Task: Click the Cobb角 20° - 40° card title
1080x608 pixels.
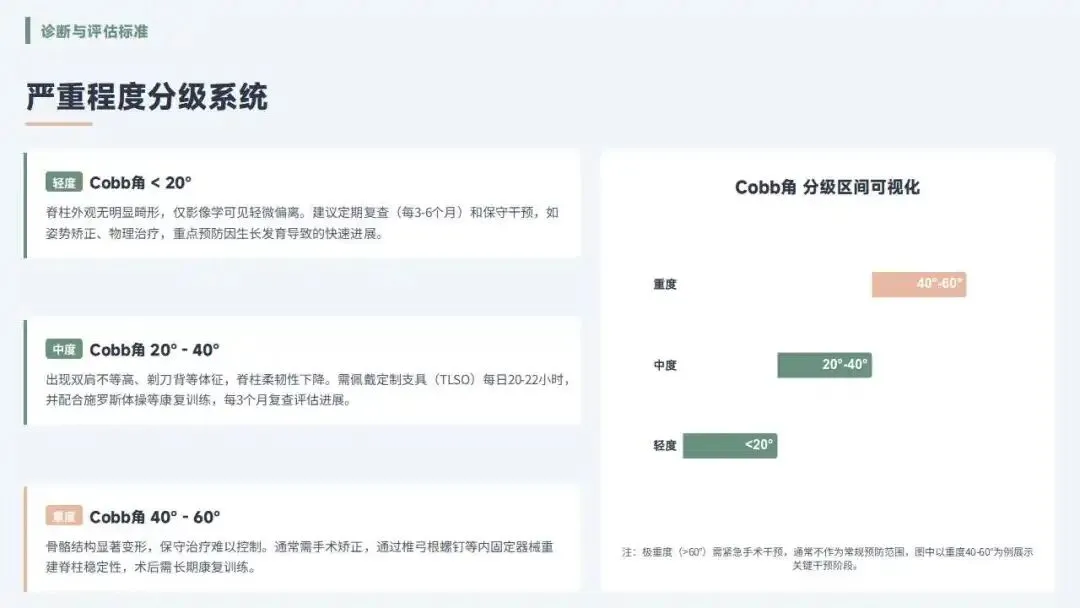Action: tap(154, 350)
